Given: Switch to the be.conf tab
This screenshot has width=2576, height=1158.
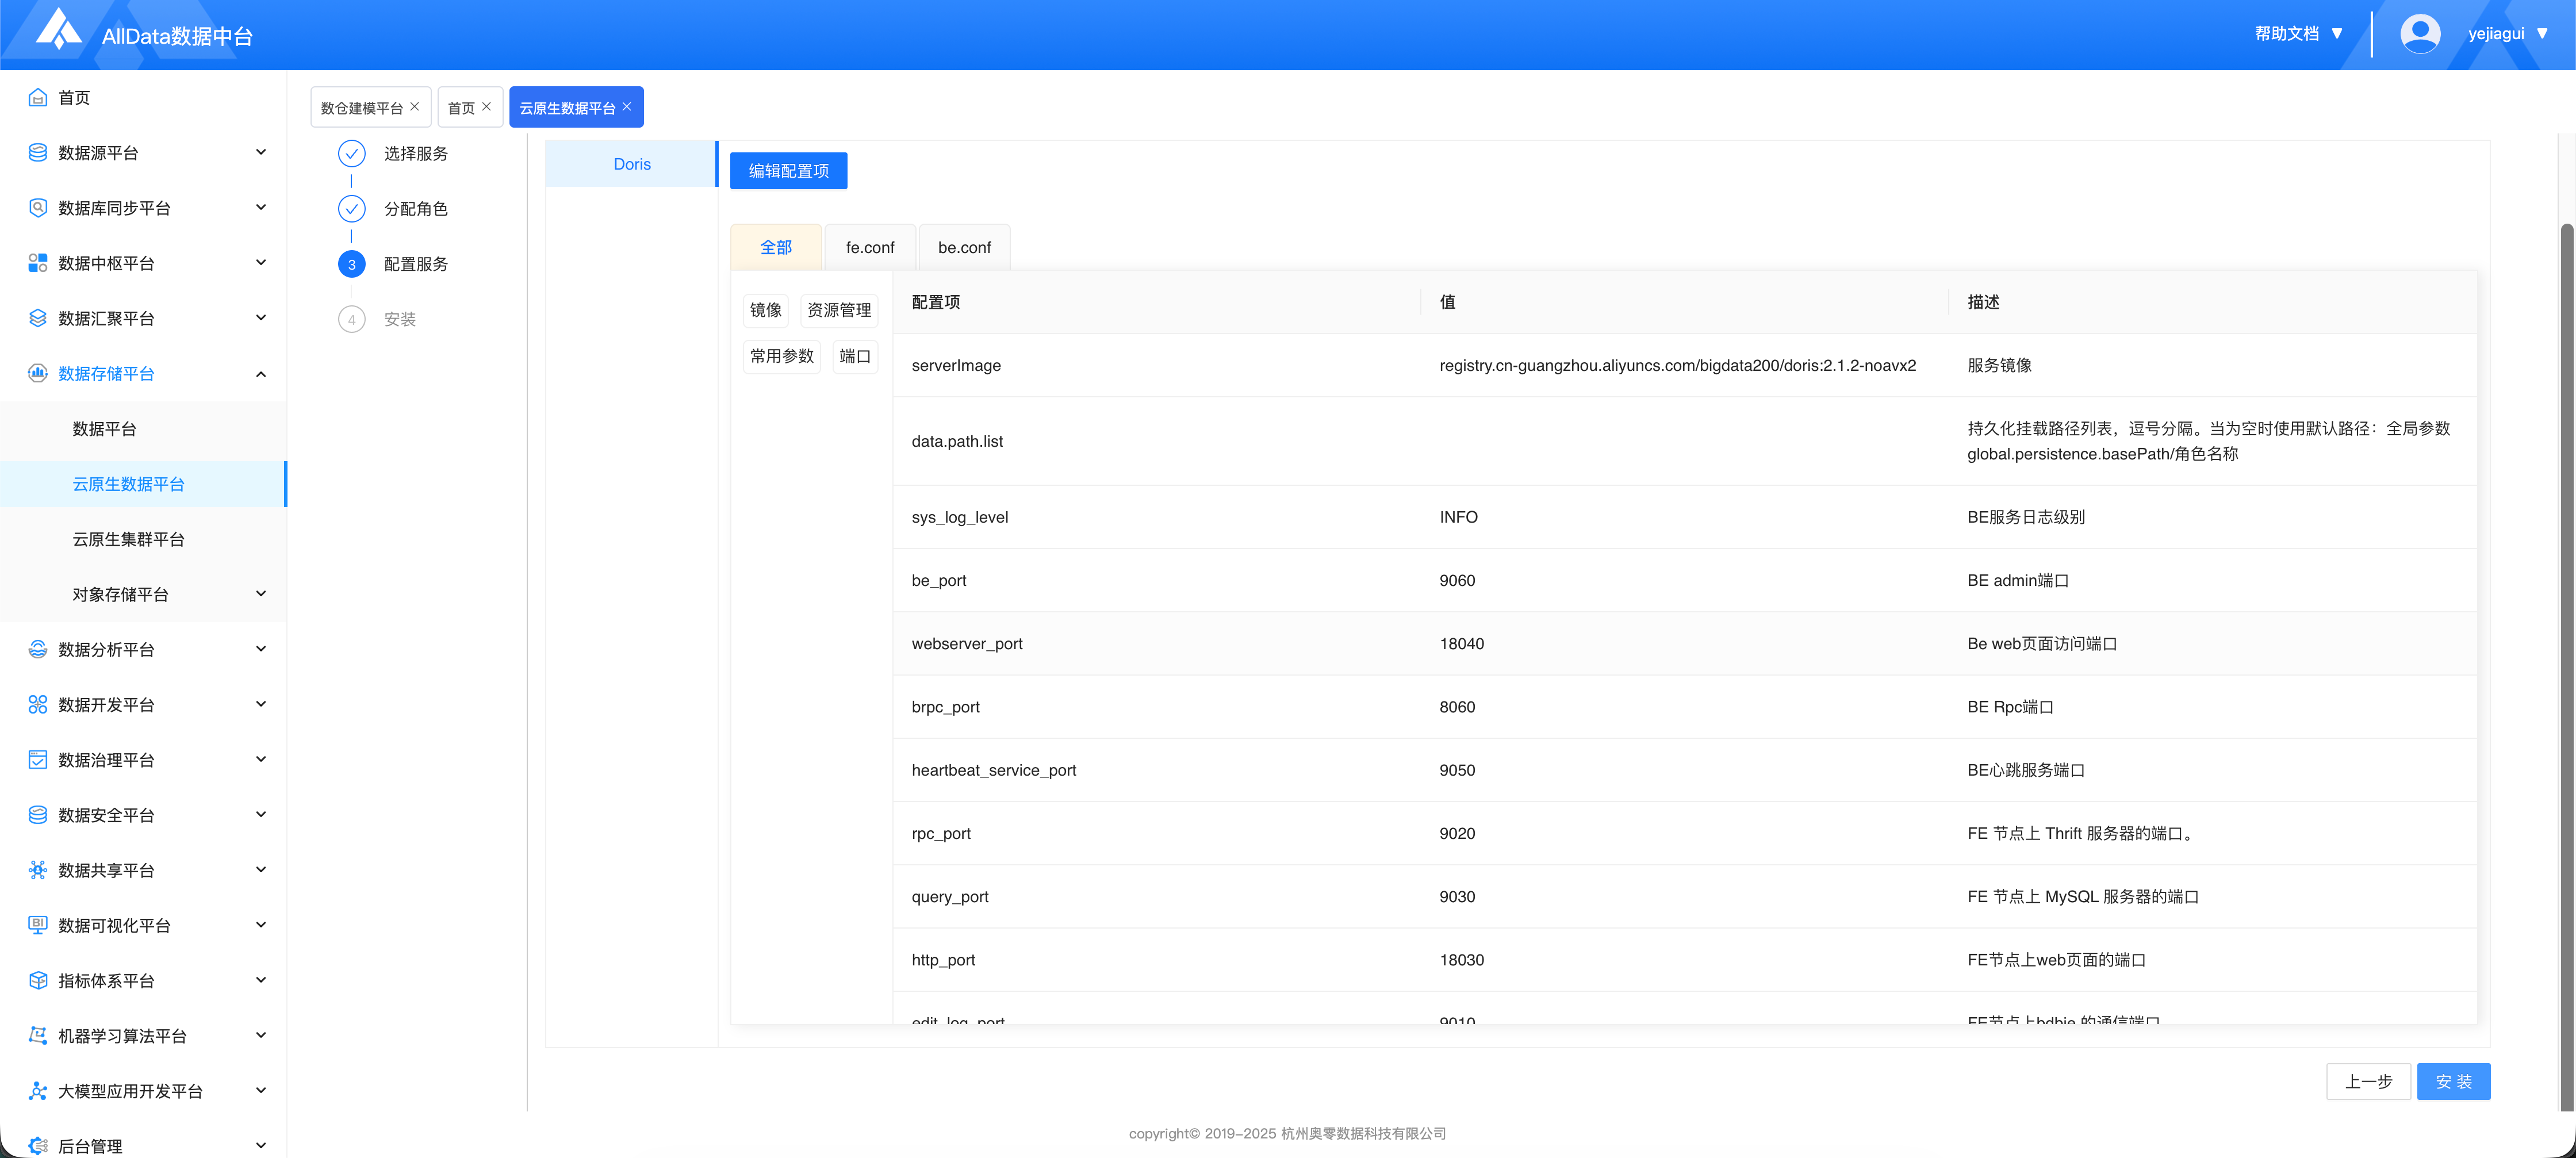Looking at the screenshot, I should pos(964,247).
